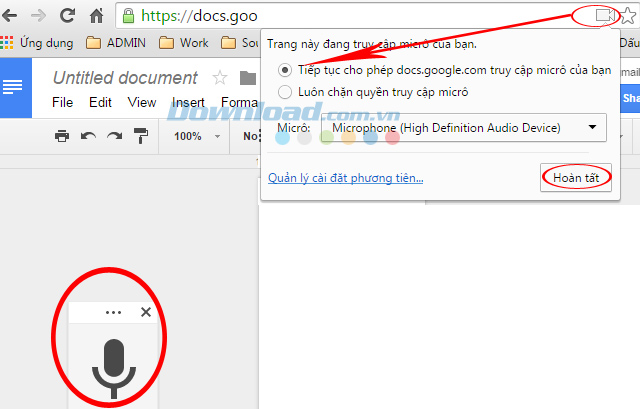
Task: Click the blue Share button
Action: coord(630,98)
